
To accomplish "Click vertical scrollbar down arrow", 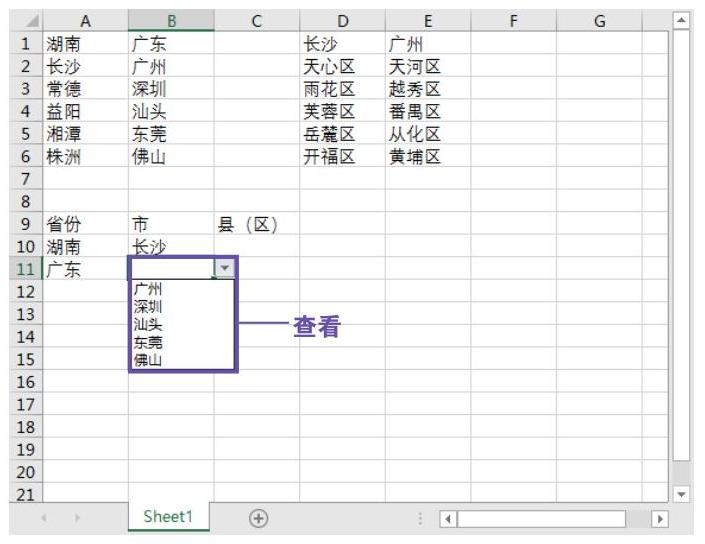I will (681, 494).
